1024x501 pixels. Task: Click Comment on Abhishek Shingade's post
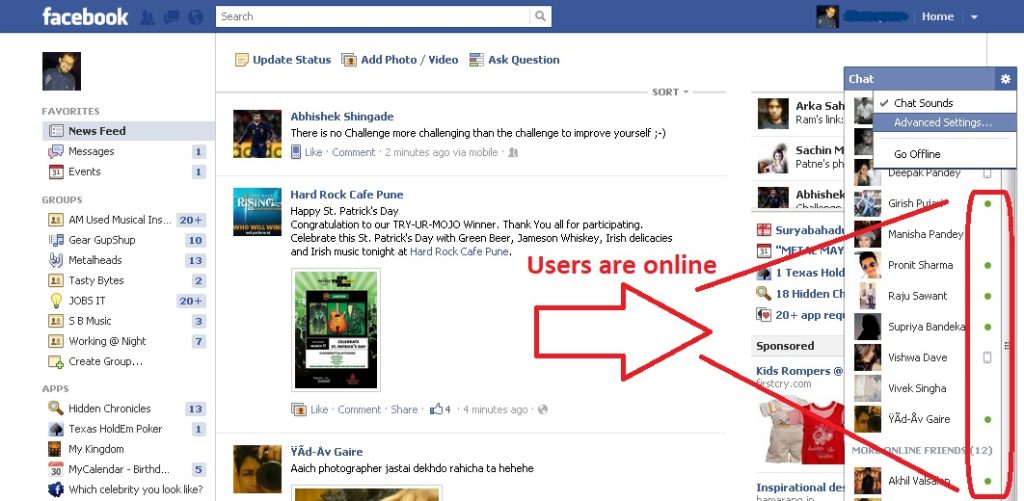pyautogui.click(x=354, y=152)
